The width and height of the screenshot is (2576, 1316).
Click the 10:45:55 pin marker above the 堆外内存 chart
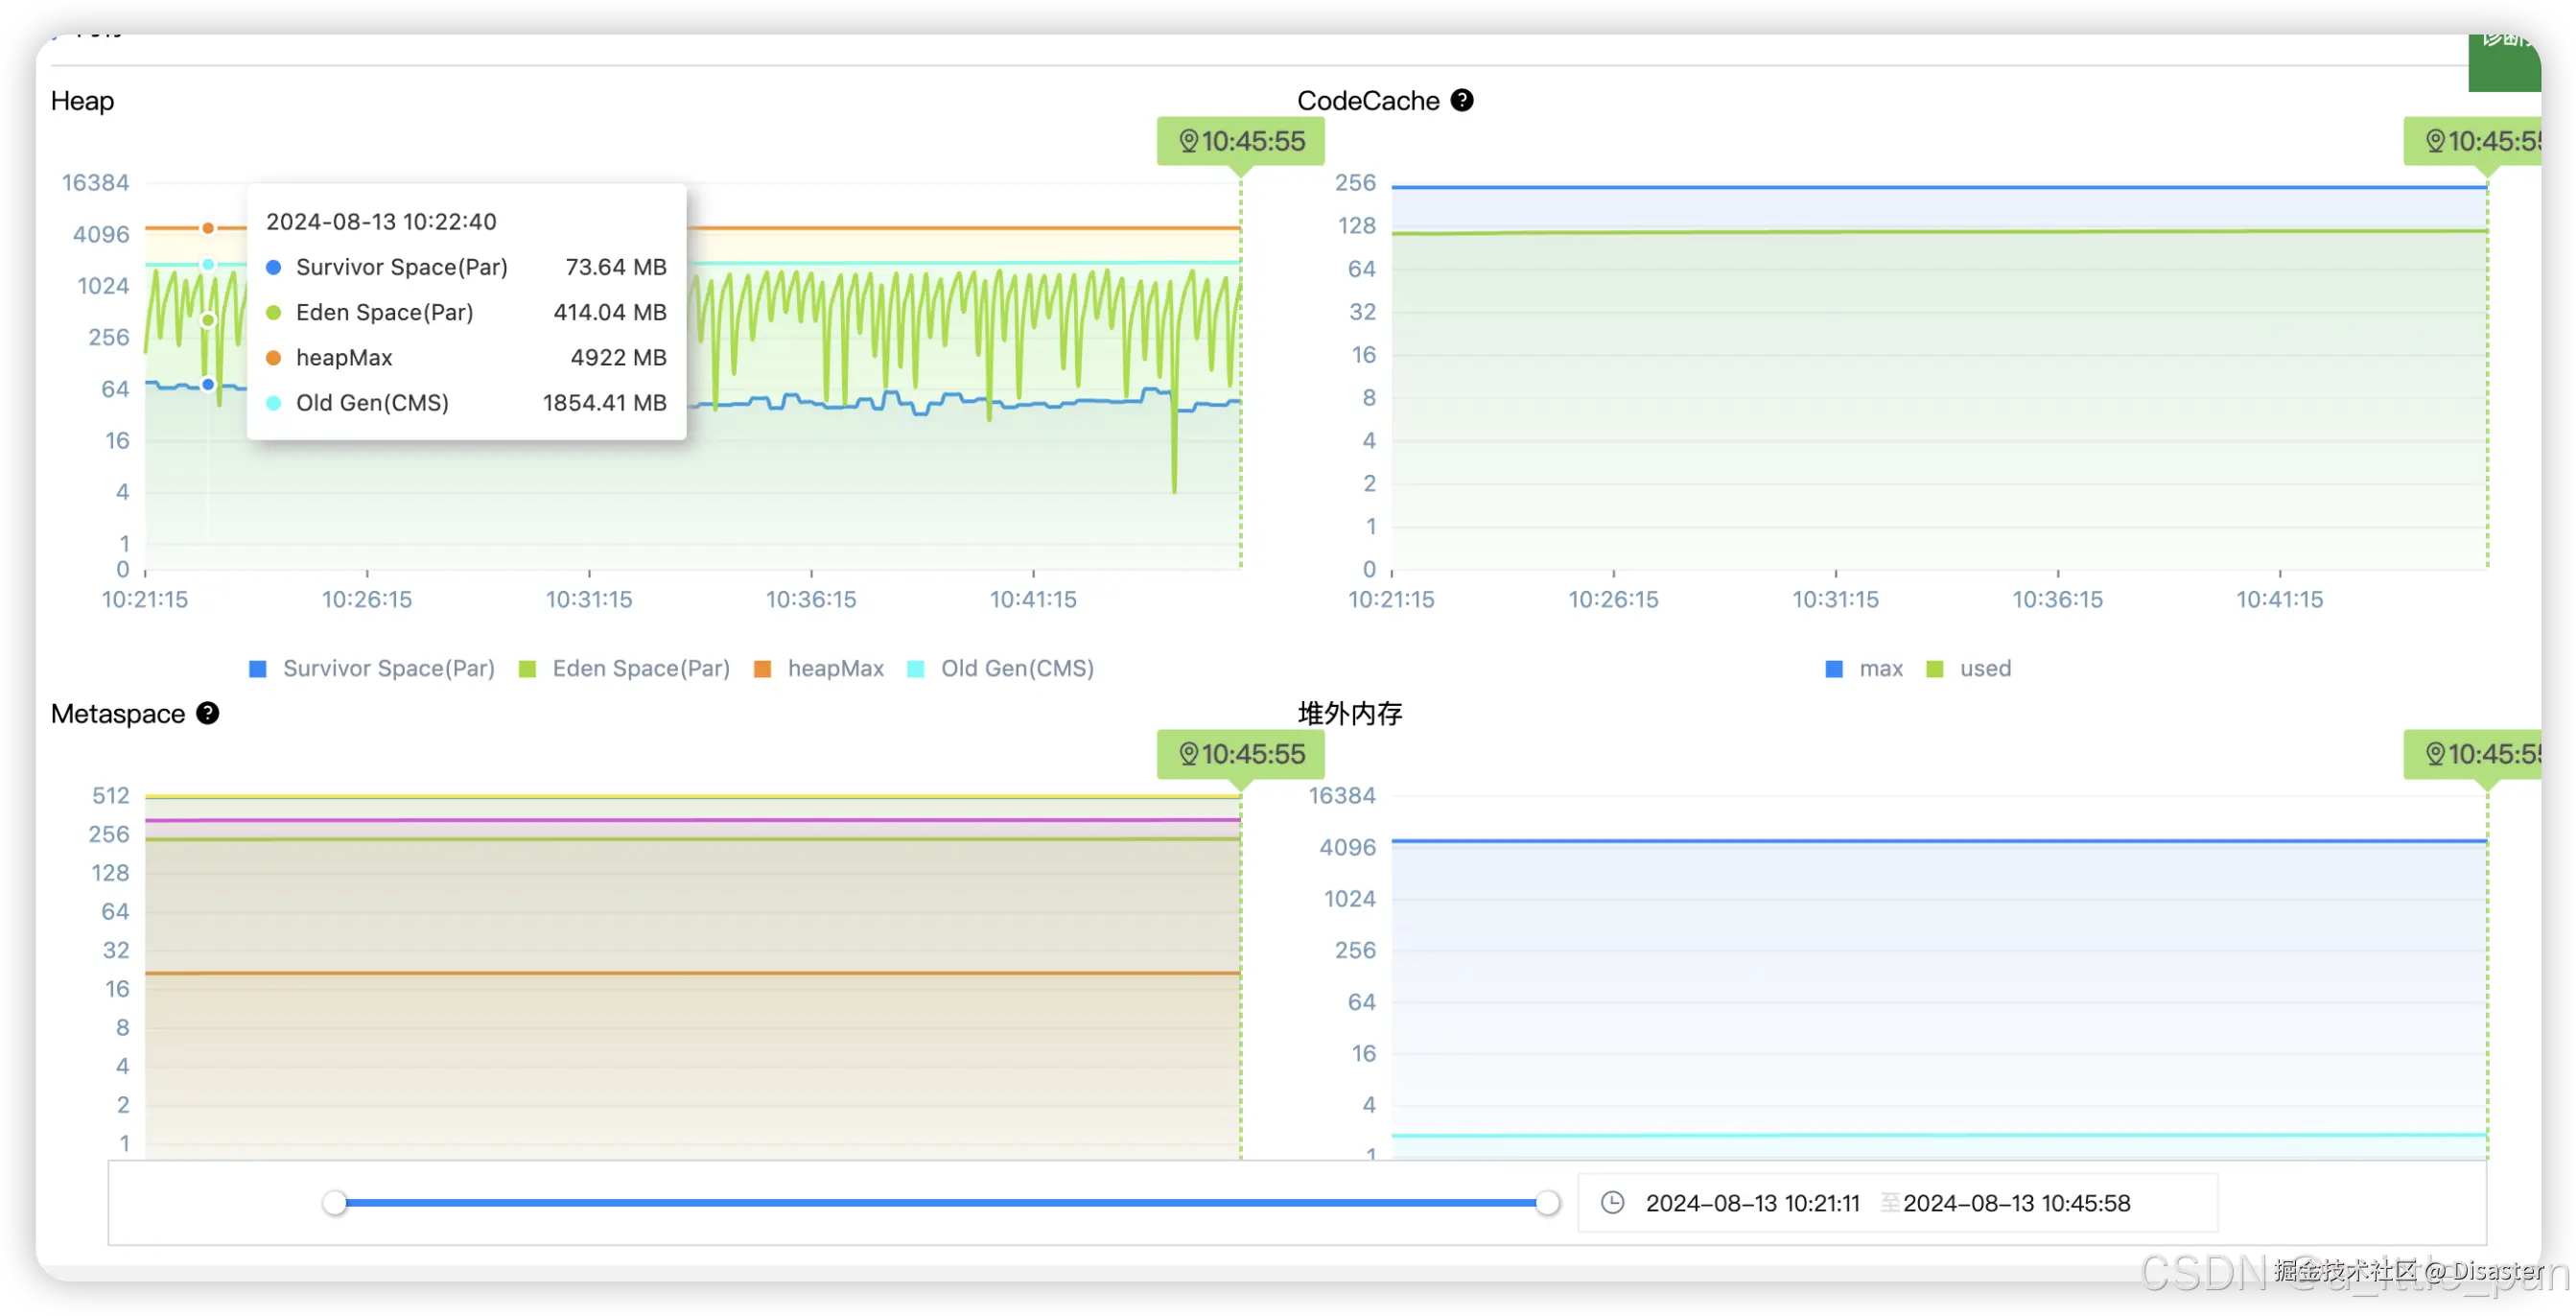[x=2475, y=754]
